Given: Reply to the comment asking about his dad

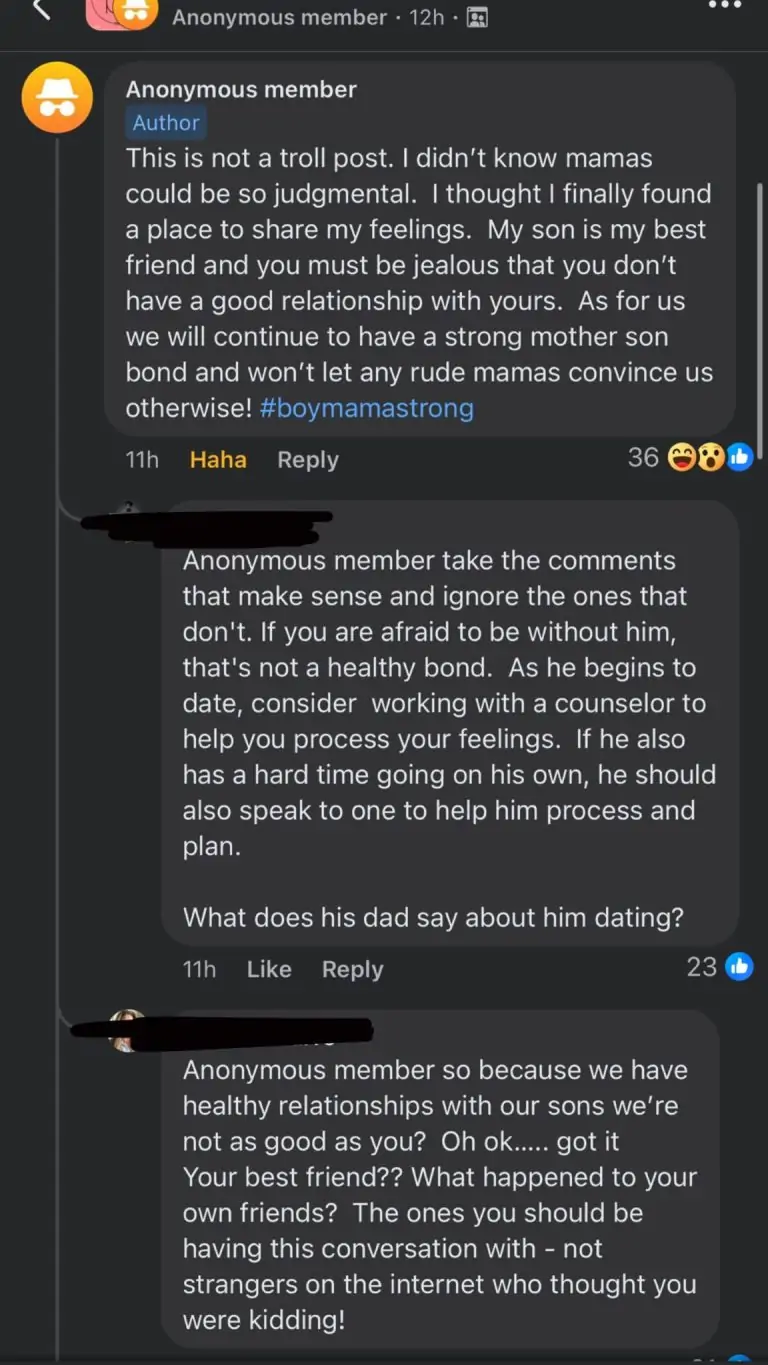Looking at the screenshot, I should (x=352, y=969).
